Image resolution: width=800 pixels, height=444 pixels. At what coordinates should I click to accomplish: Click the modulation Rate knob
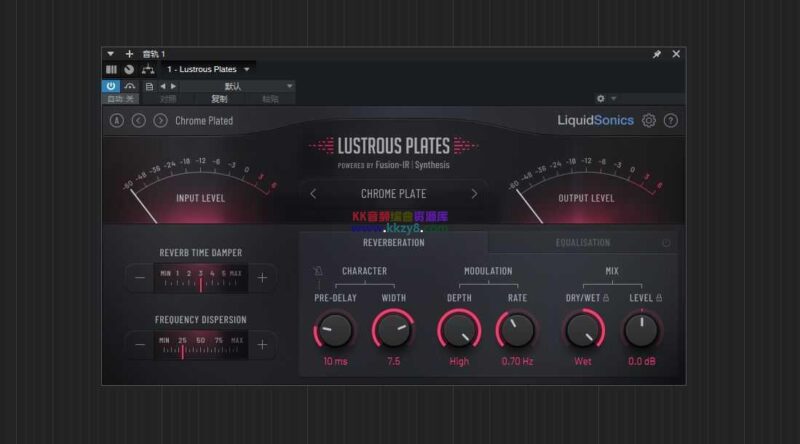(x=517, y=330)
